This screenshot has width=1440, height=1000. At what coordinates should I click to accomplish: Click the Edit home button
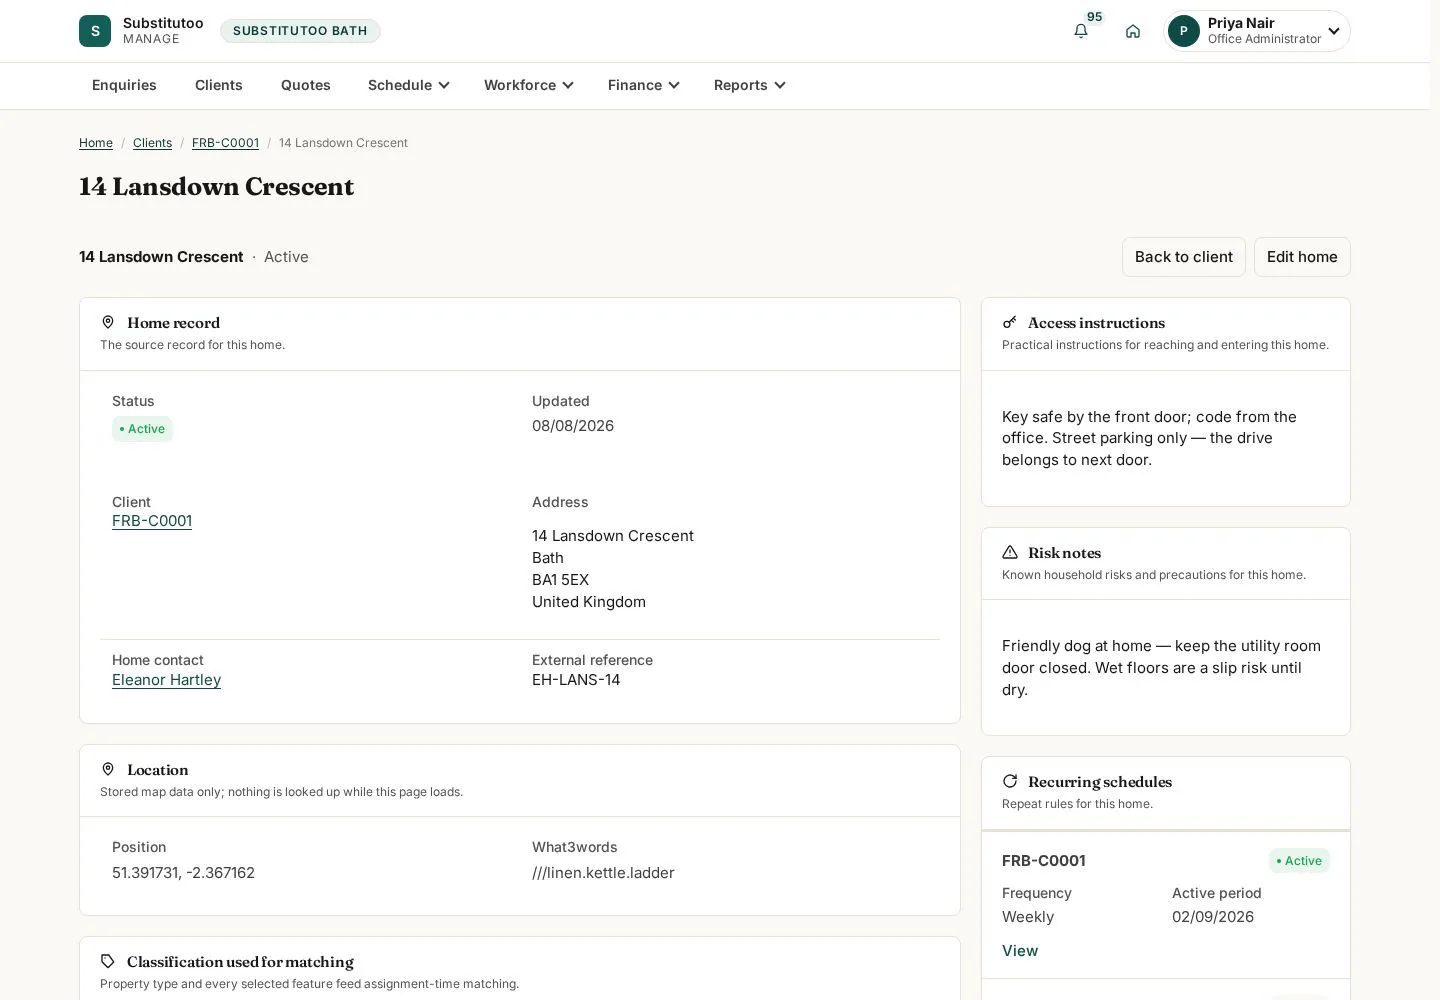(x=1302, y=257)
